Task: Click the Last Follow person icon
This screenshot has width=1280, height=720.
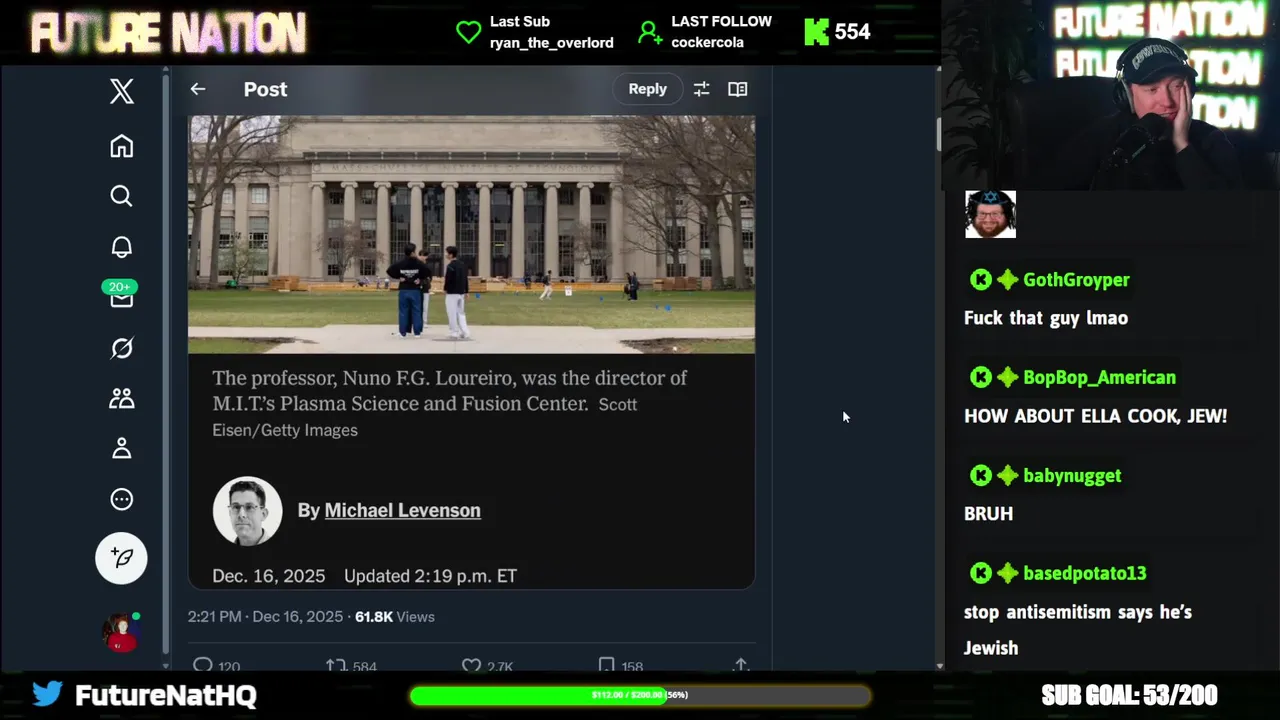Action: [650, 33]
